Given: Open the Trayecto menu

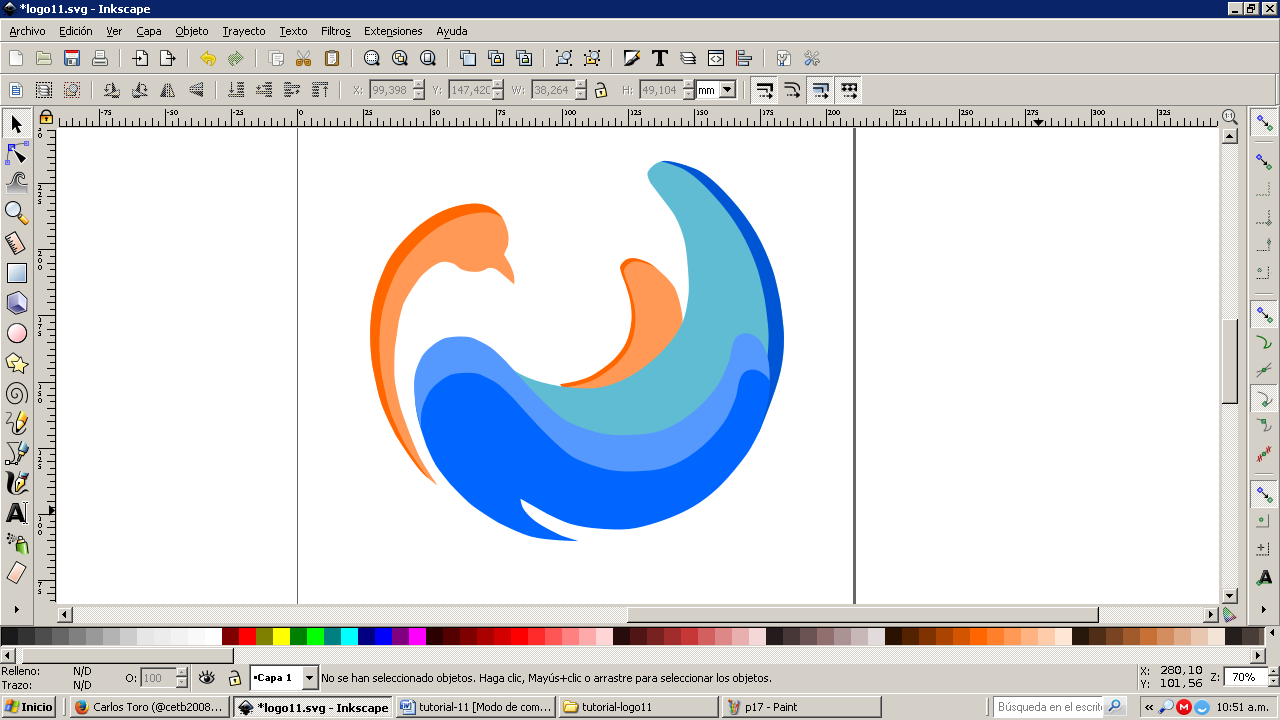Looking at the screenshot, I should [x=244, y=31].
